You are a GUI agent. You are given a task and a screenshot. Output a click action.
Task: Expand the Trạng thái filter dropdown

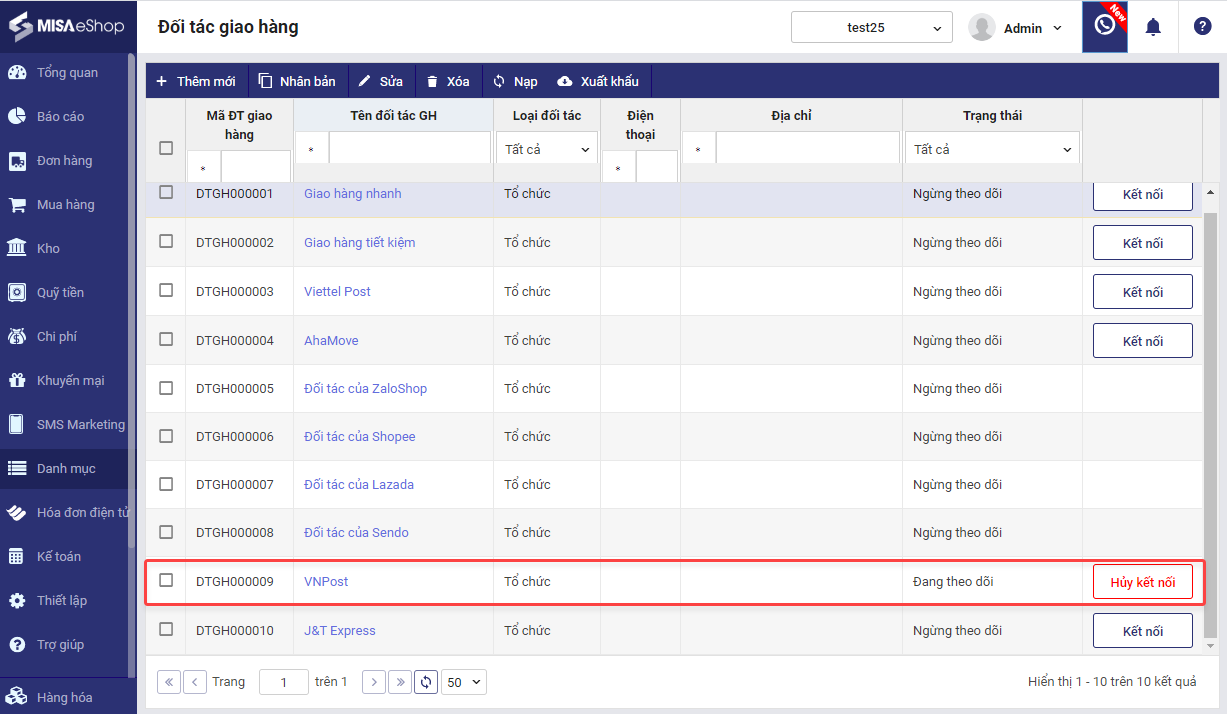pos(992,149)
